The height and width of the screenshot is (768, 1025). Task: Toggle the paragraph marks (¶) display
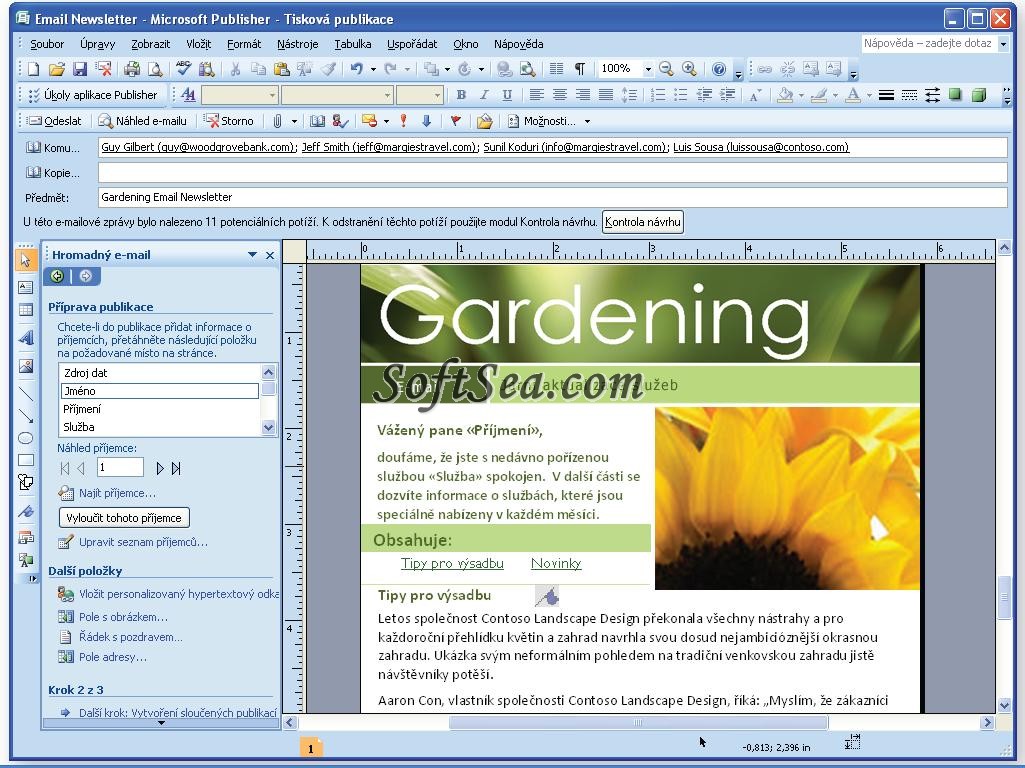[x=579, y=69]
